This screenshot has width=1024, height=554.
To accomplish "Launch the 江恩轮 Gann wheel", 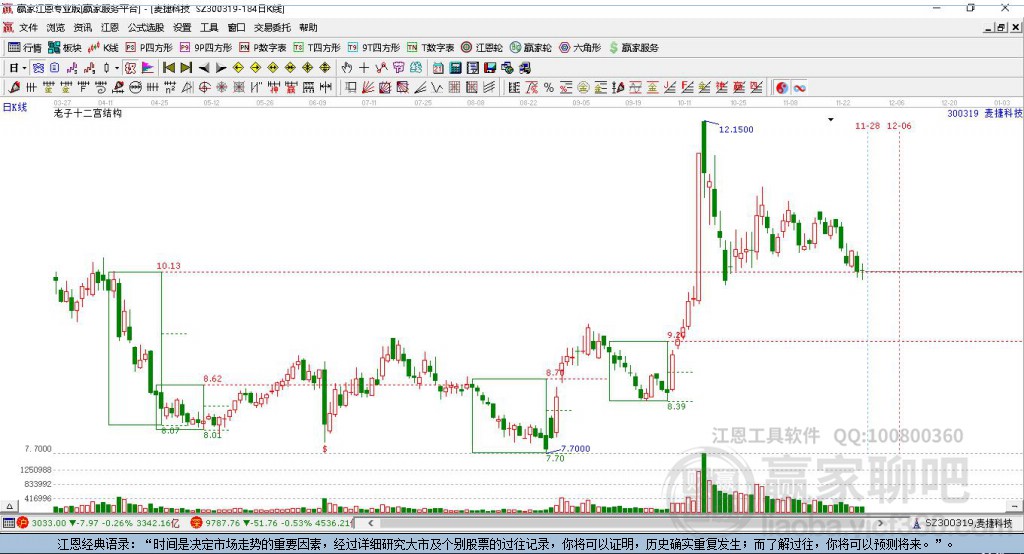I will coord(482,48).
